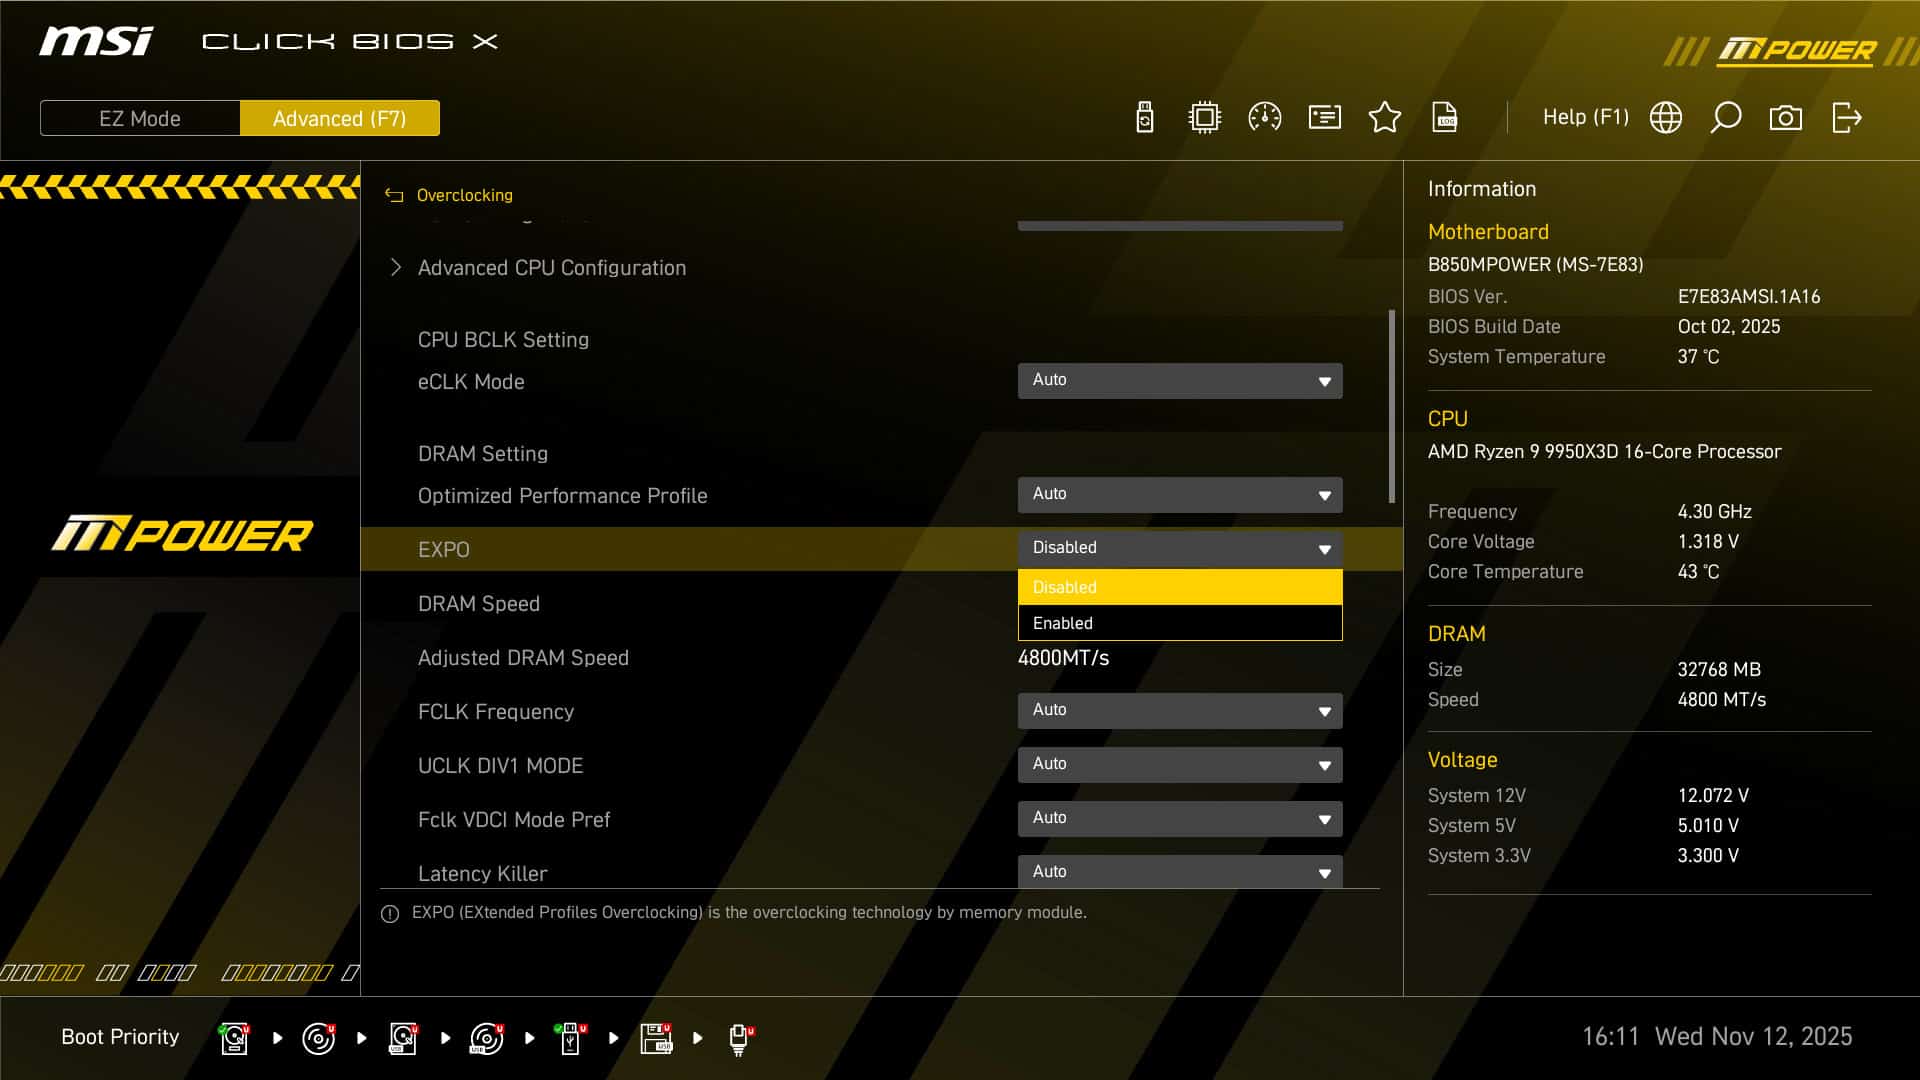Select the EXPO setting row label
Screen dimensions: 1920x1080
tap(443, 549)
